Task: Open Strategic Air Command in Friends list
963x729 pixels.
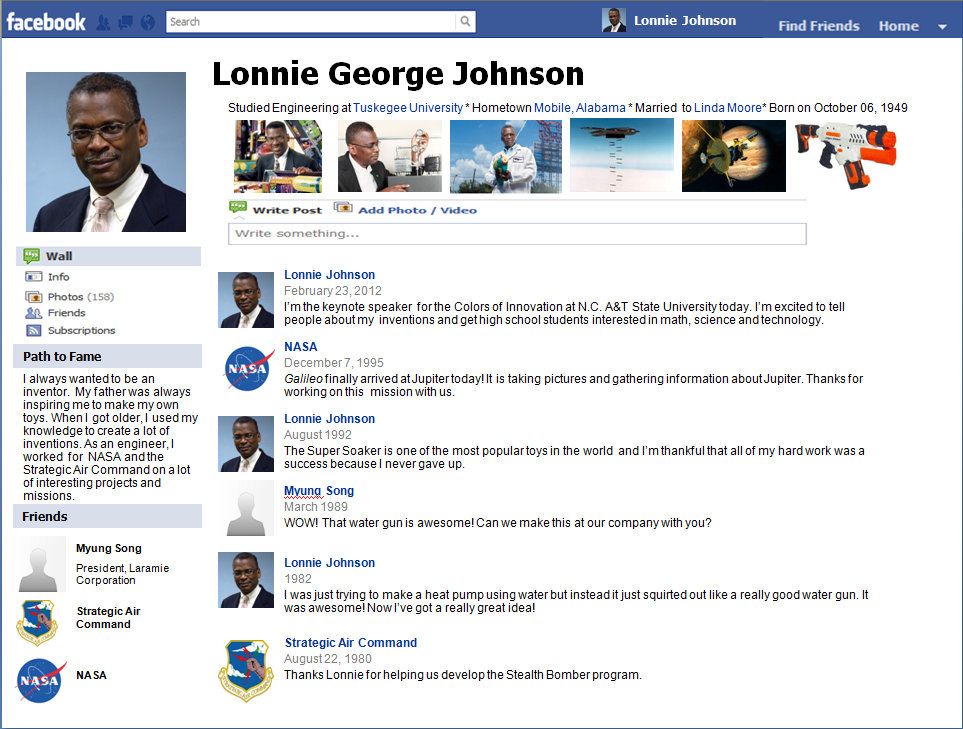Action: (x=108, y=617)
